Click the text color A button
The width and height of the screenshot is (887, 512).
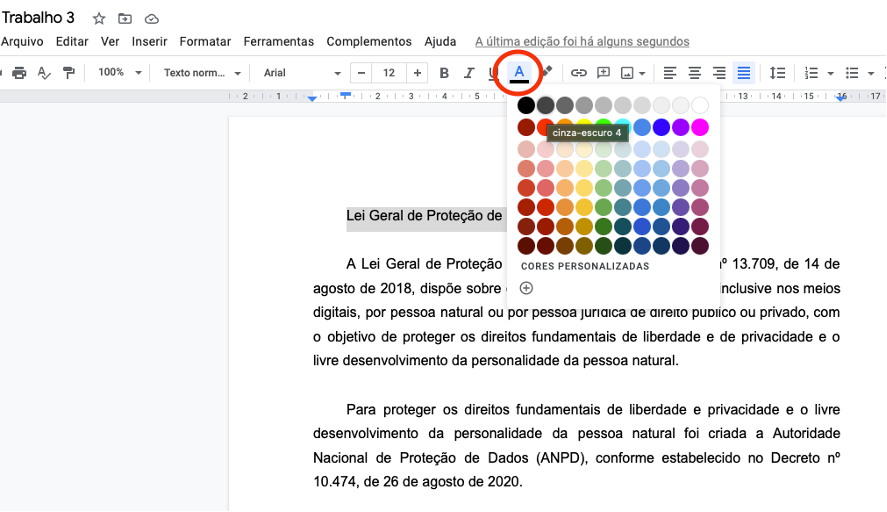(519, 72)
